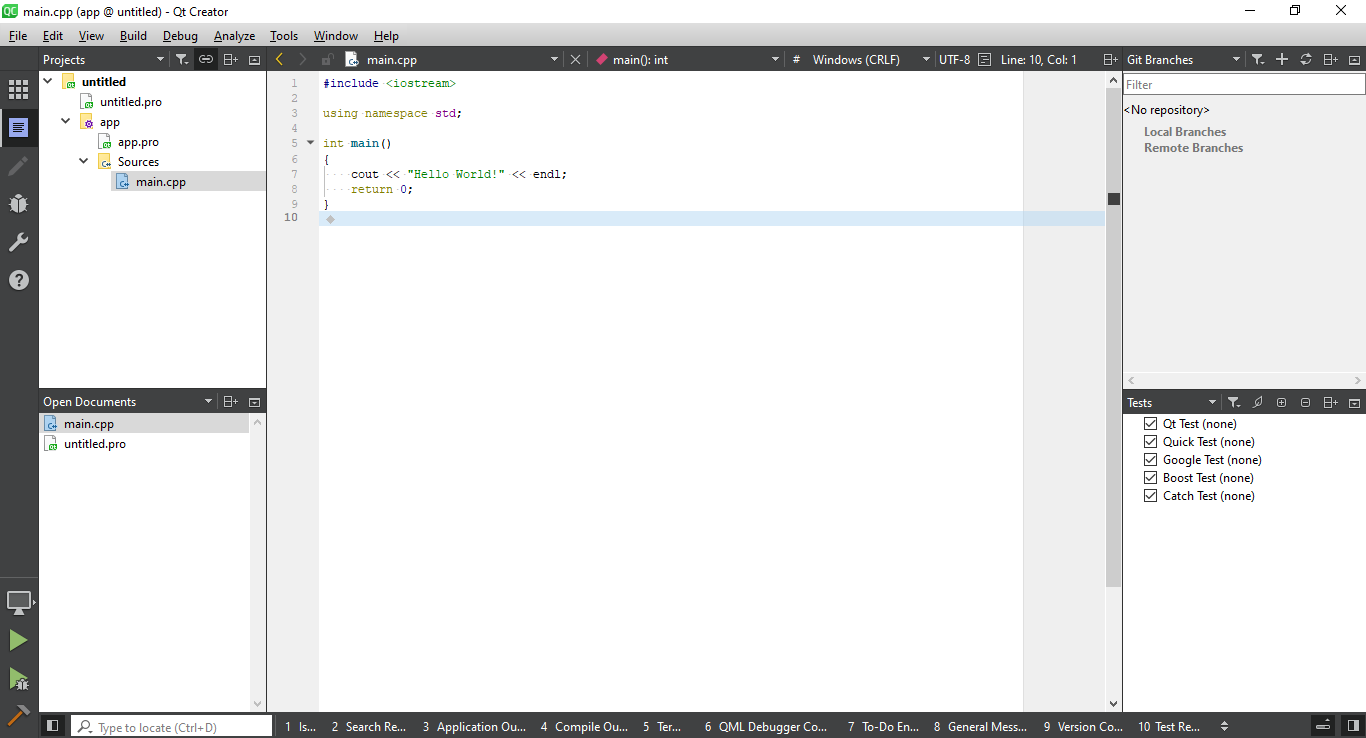Open Line 10, Col 1 locator
The height and width of the screenshot is (738, 1366).
[x=1039, y=60]
